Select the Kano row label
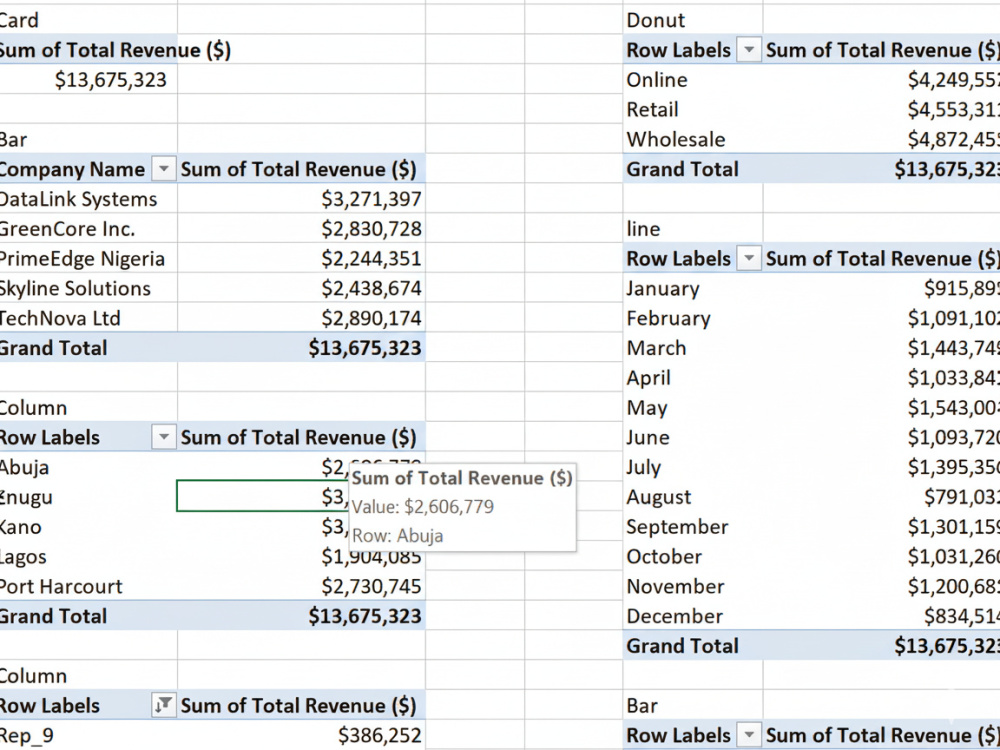1000x750 pixels. tap(88, 527)
